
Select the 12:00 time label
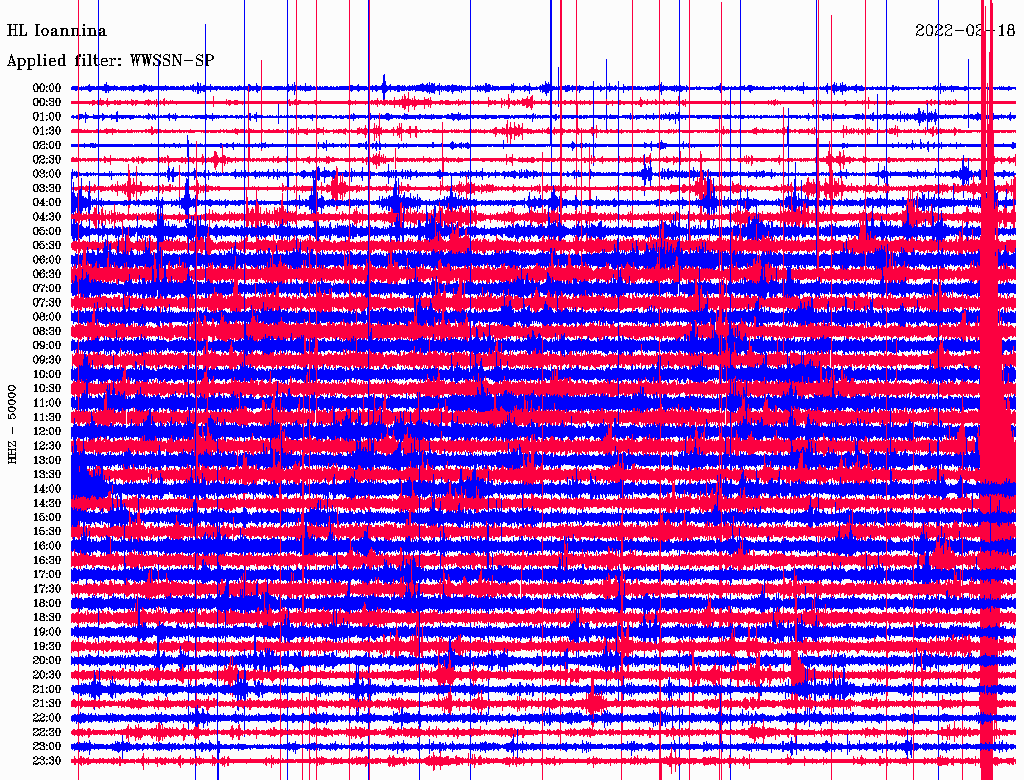47,431
